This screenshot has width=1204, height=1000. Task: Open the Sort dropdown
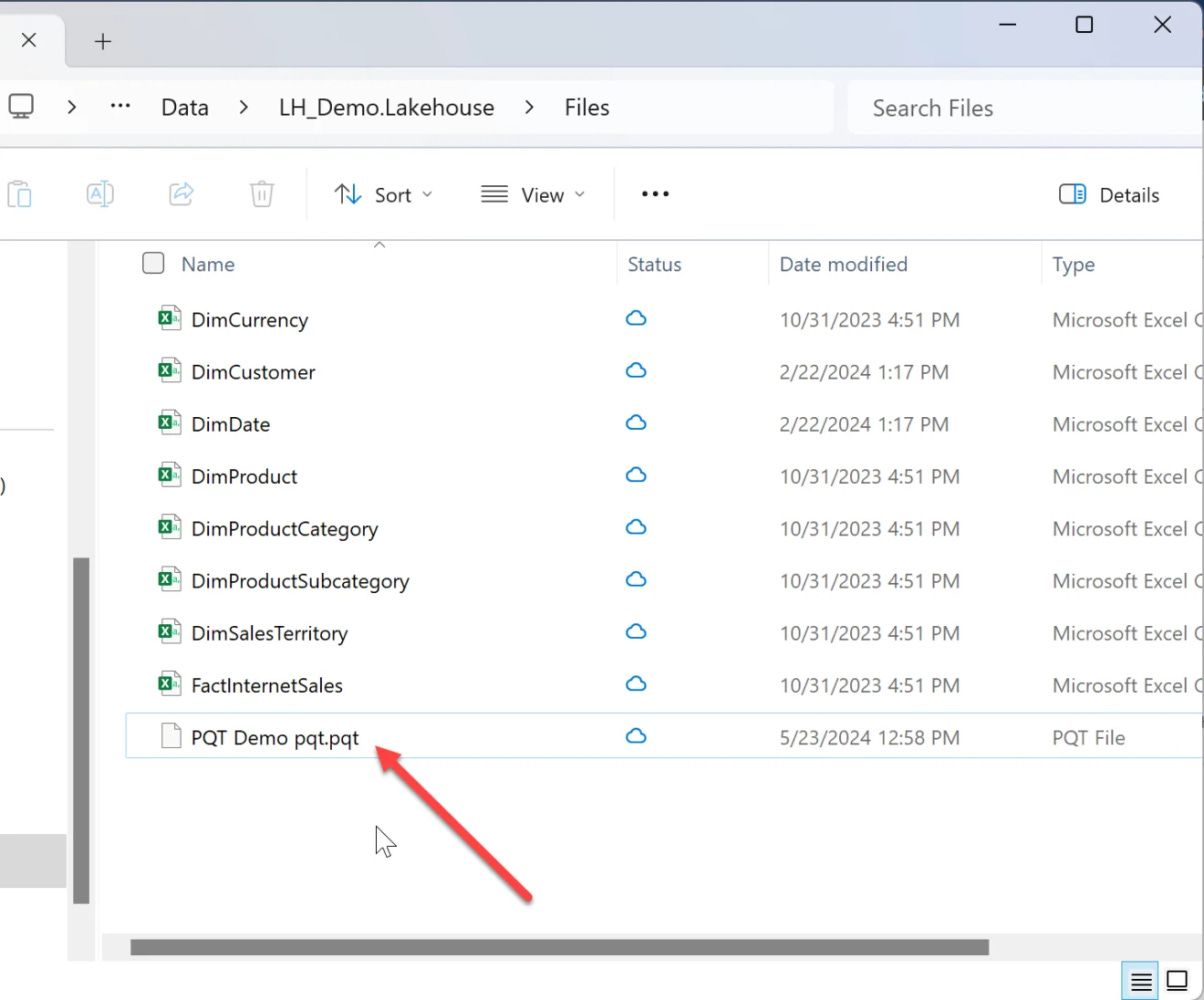[x=383, y=195]
